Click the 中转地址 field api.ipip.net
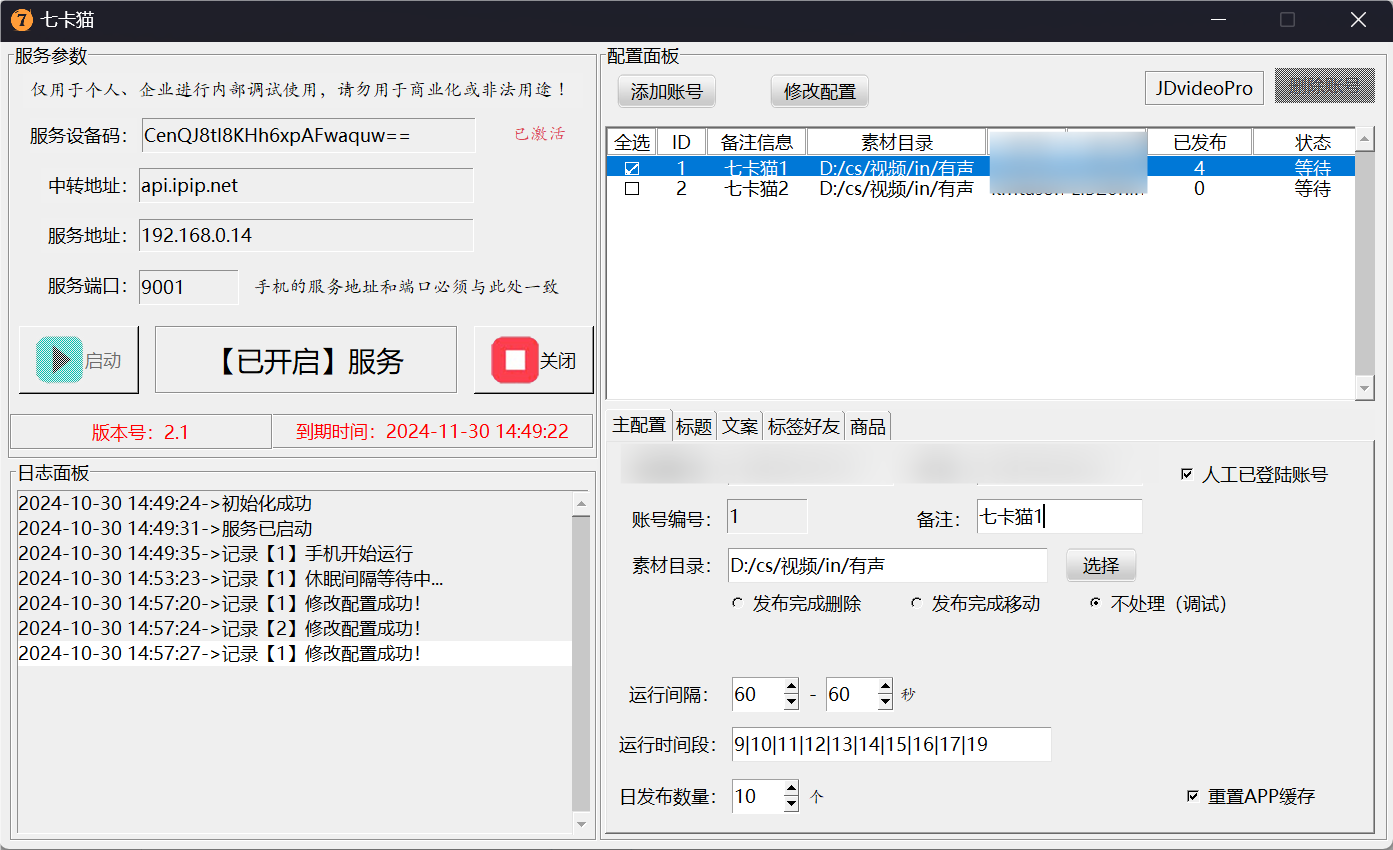 coord(306,186)
